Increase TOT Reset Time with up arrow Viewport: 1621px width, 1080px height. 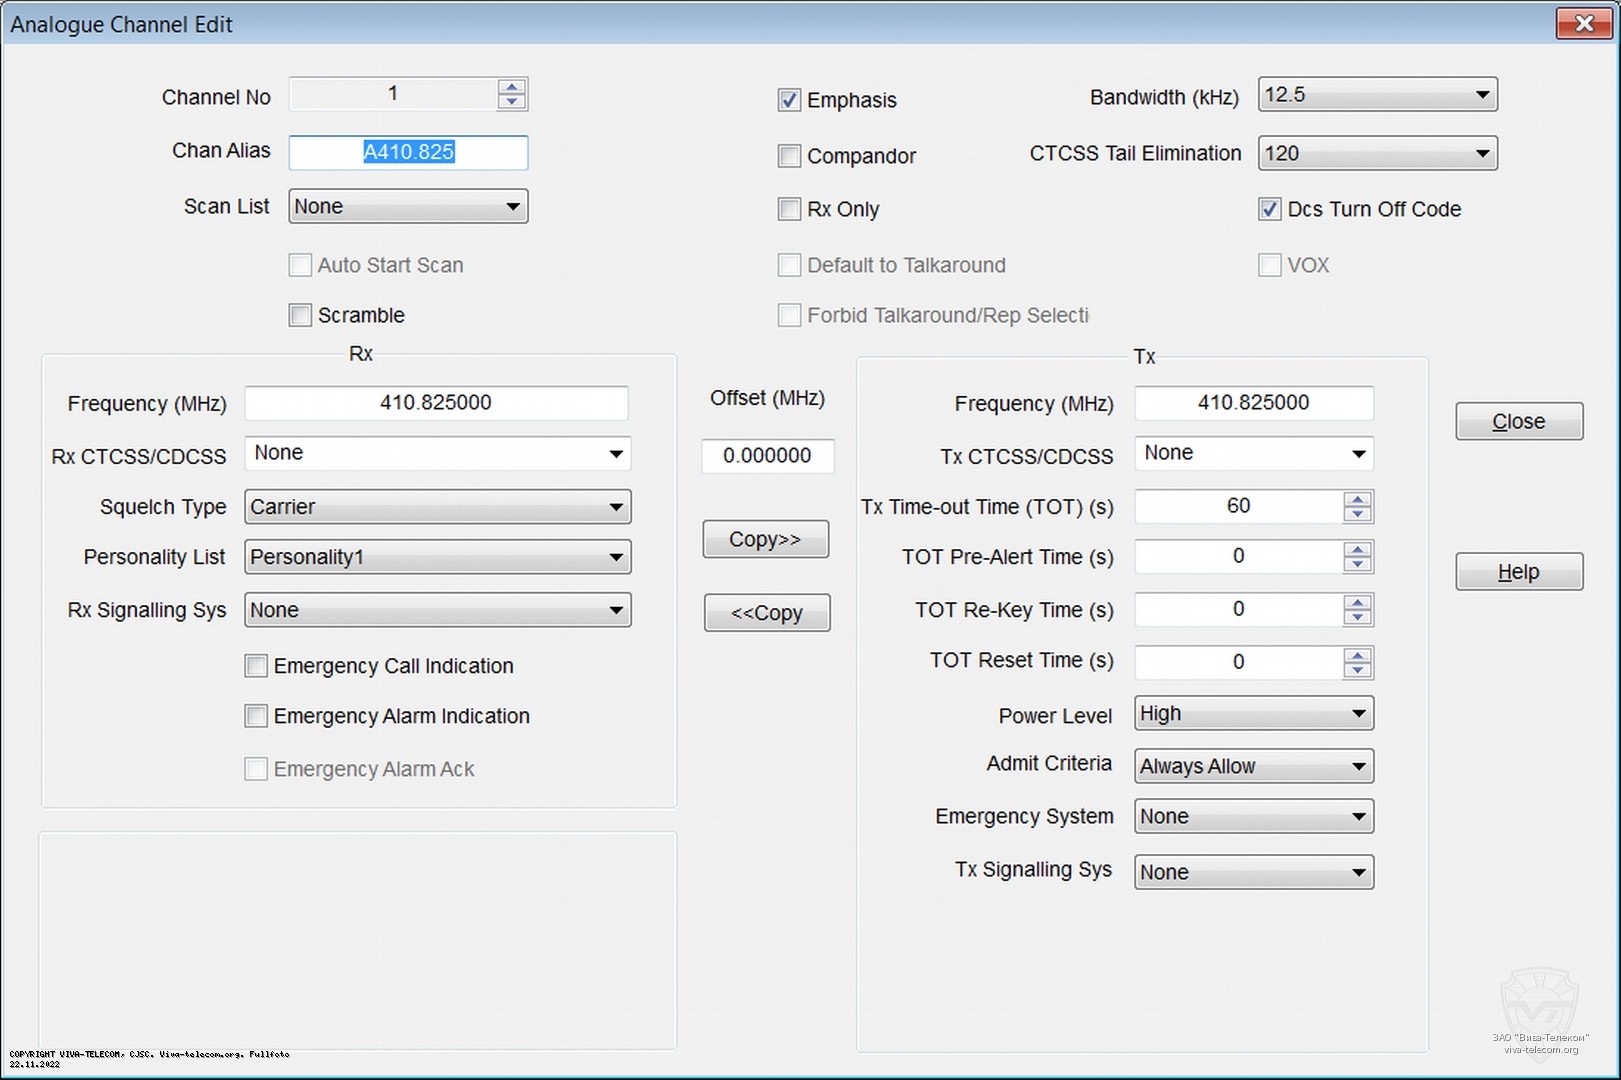point(1357,655)
